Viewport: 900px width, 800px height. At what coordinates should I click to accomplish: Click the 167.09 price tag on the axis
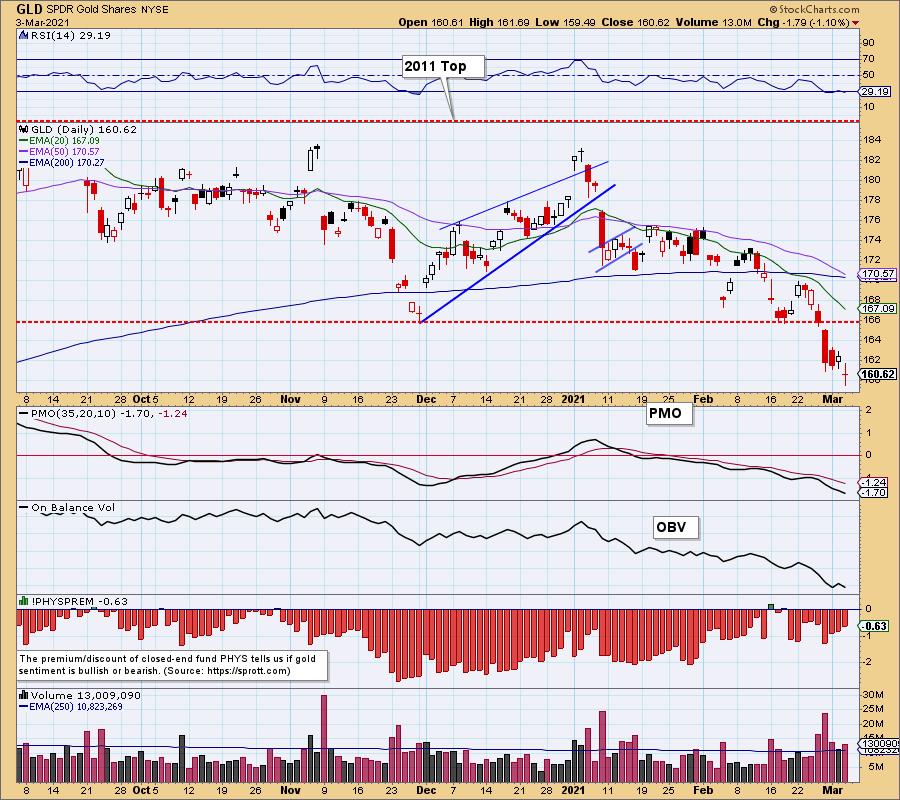878,309
